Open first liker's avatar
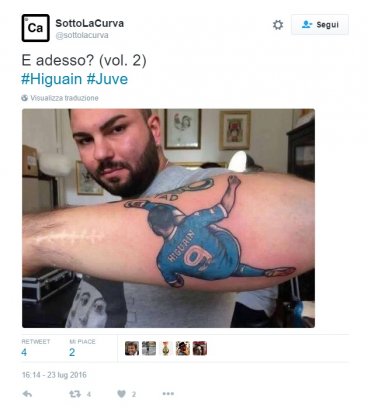This screenshot has height=415, width=368. [132, 348]
